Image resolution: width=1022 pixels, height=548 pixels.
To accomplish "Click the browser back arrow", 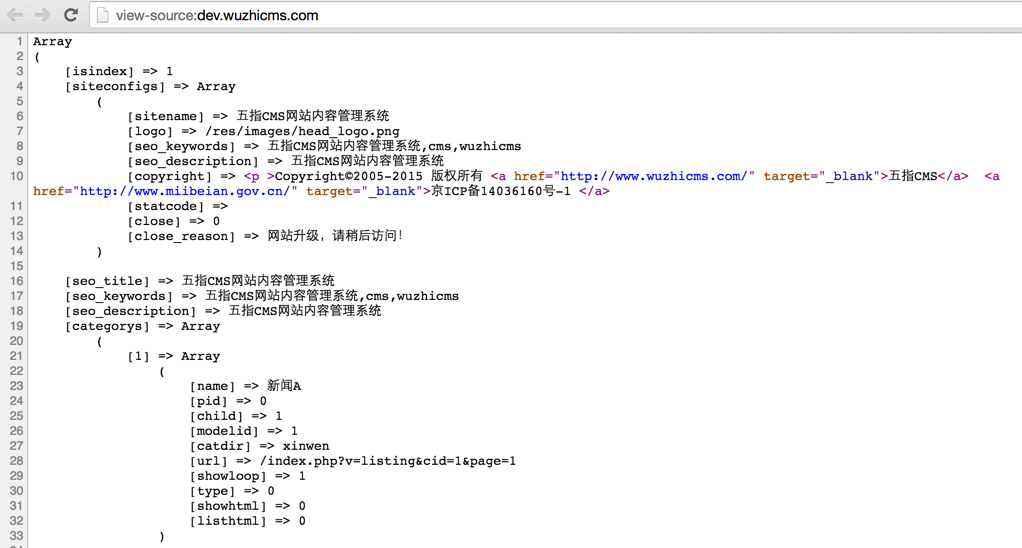I will tap(14, 15).
